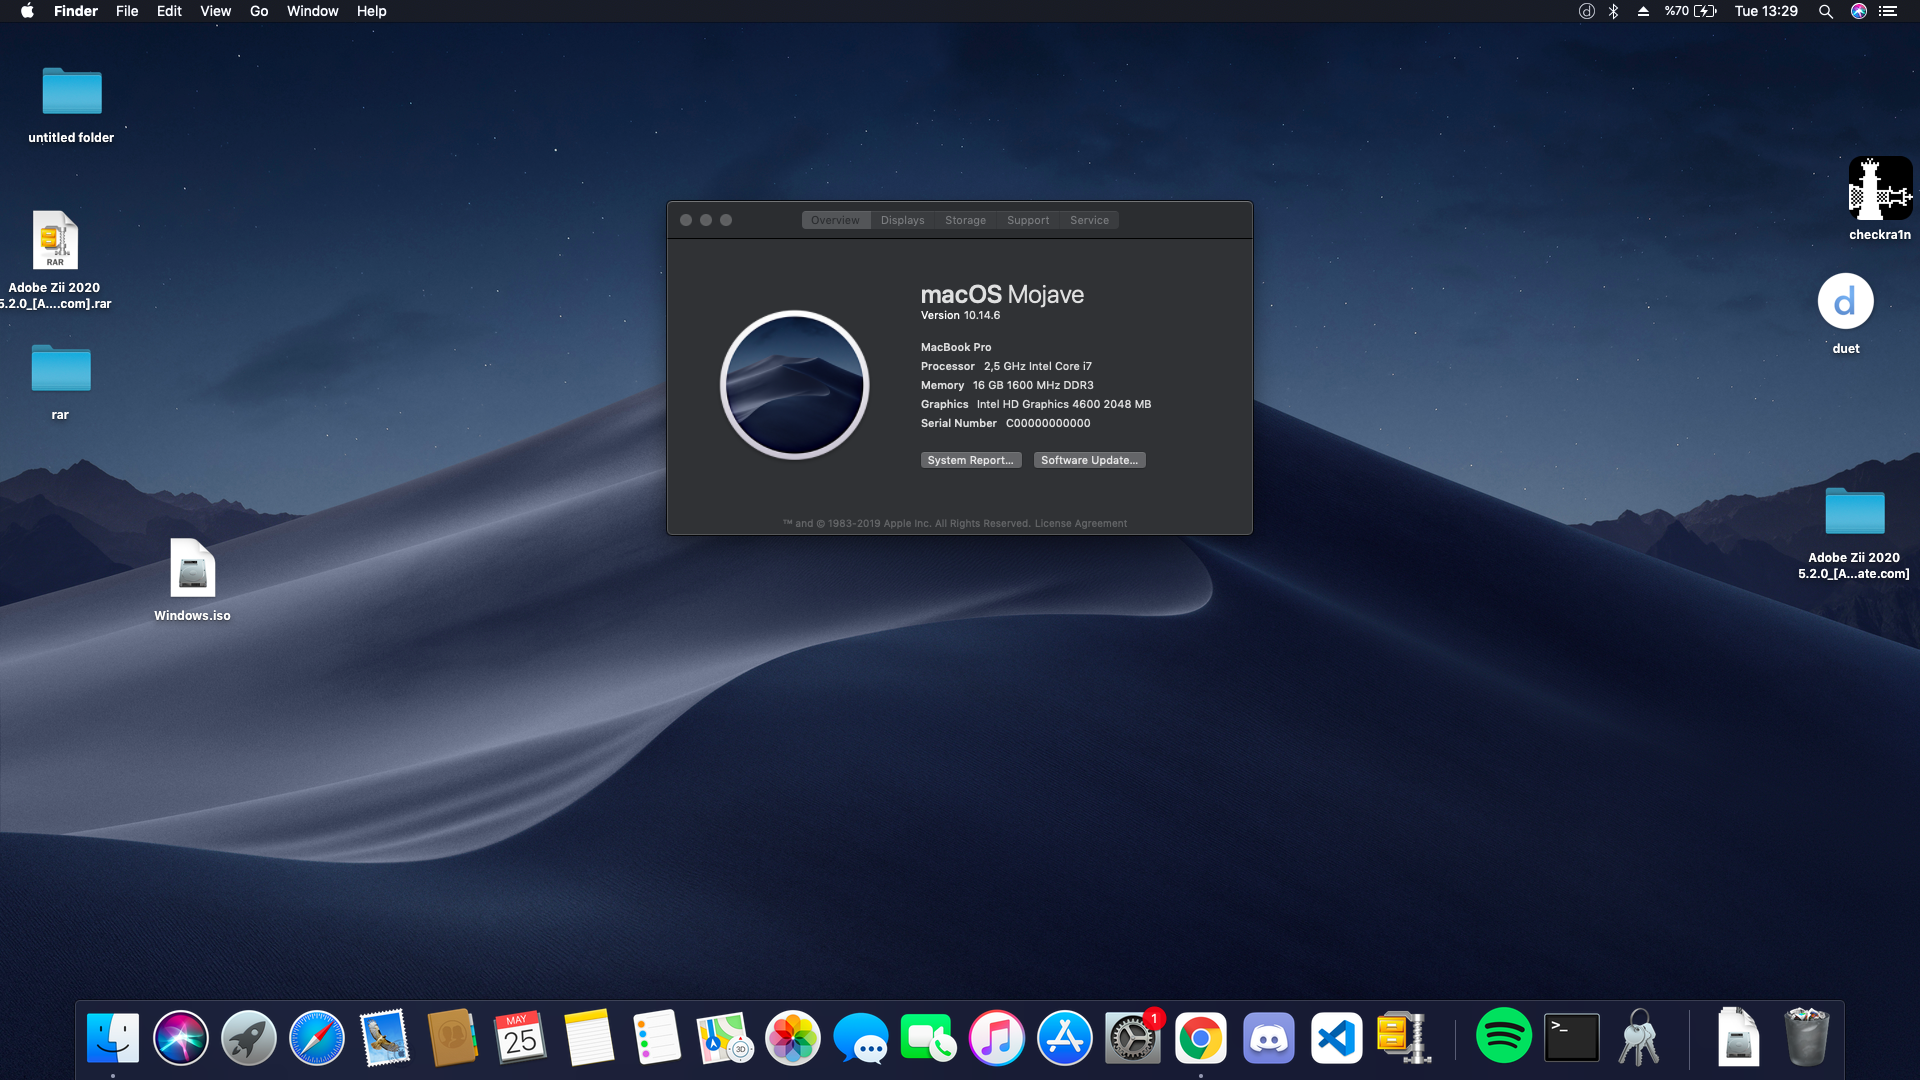Viewport: 1920px width, 1080px height.
Task: Open Terminal from the Dock
Action: (1571, 1037)
